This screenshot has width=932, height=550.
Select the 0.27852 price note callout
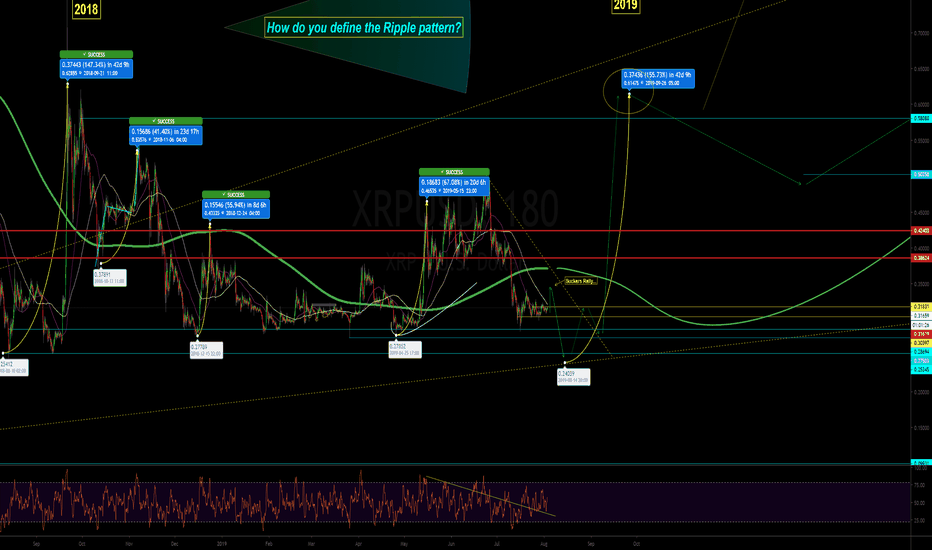(405, 350)
